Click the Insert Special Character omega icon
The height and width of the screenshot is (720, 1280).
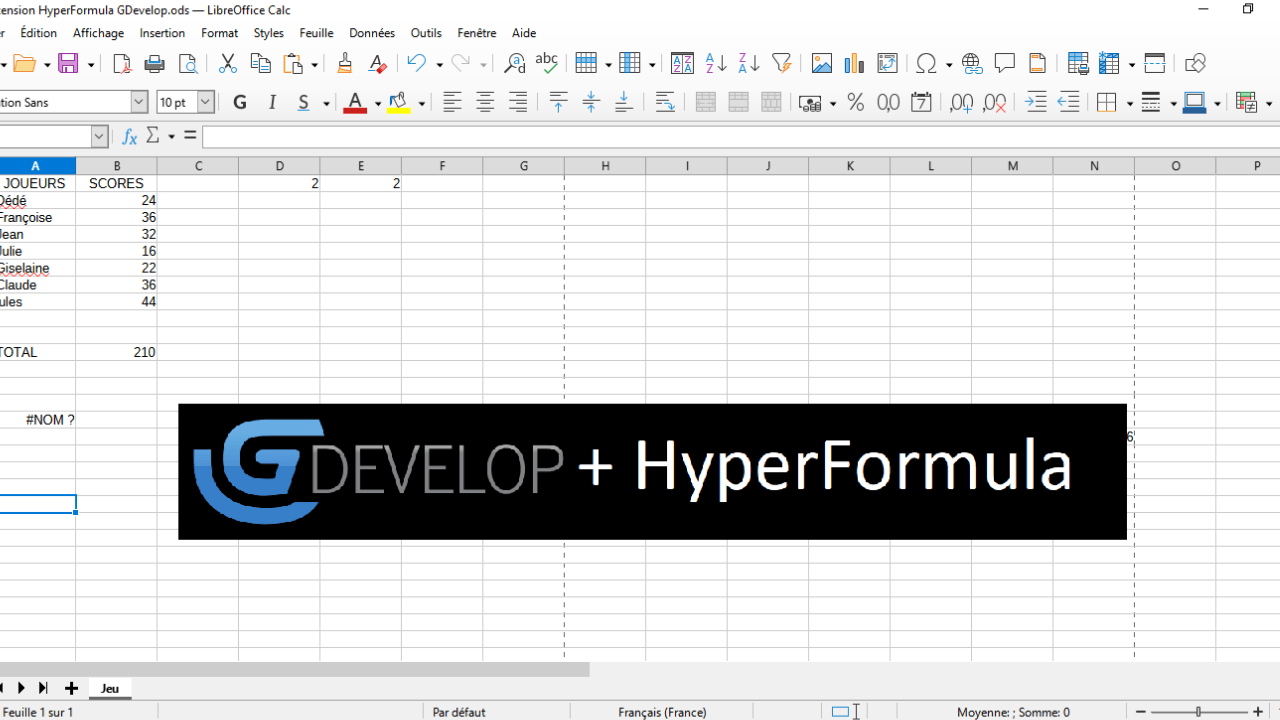point(925,63)
